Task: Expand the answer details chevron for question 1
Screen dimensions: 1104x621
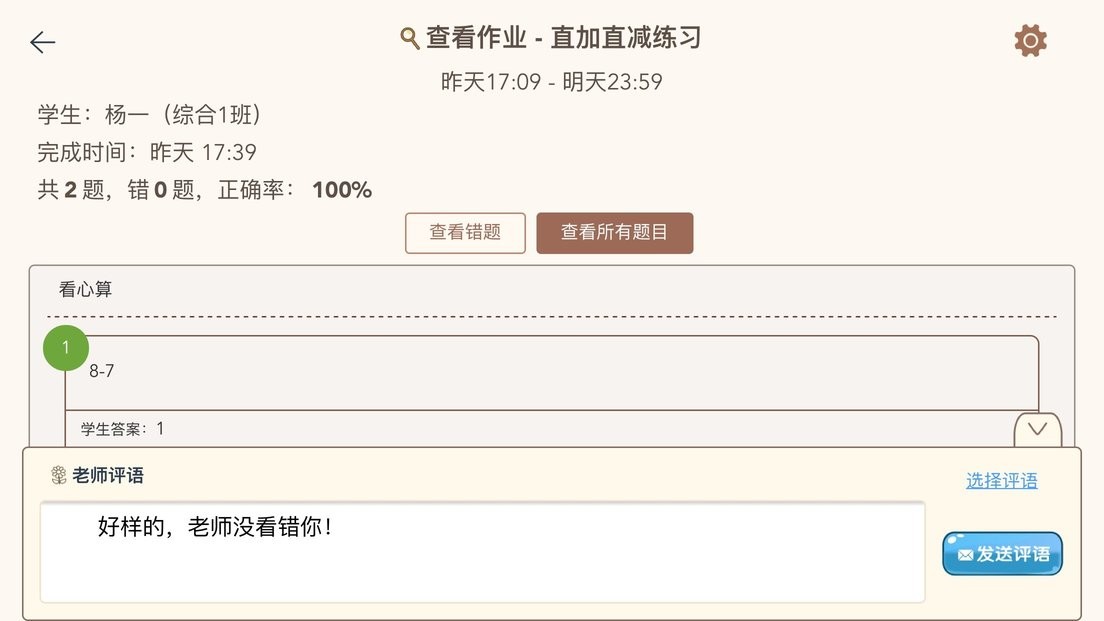Action: (x=1036, y=430)
